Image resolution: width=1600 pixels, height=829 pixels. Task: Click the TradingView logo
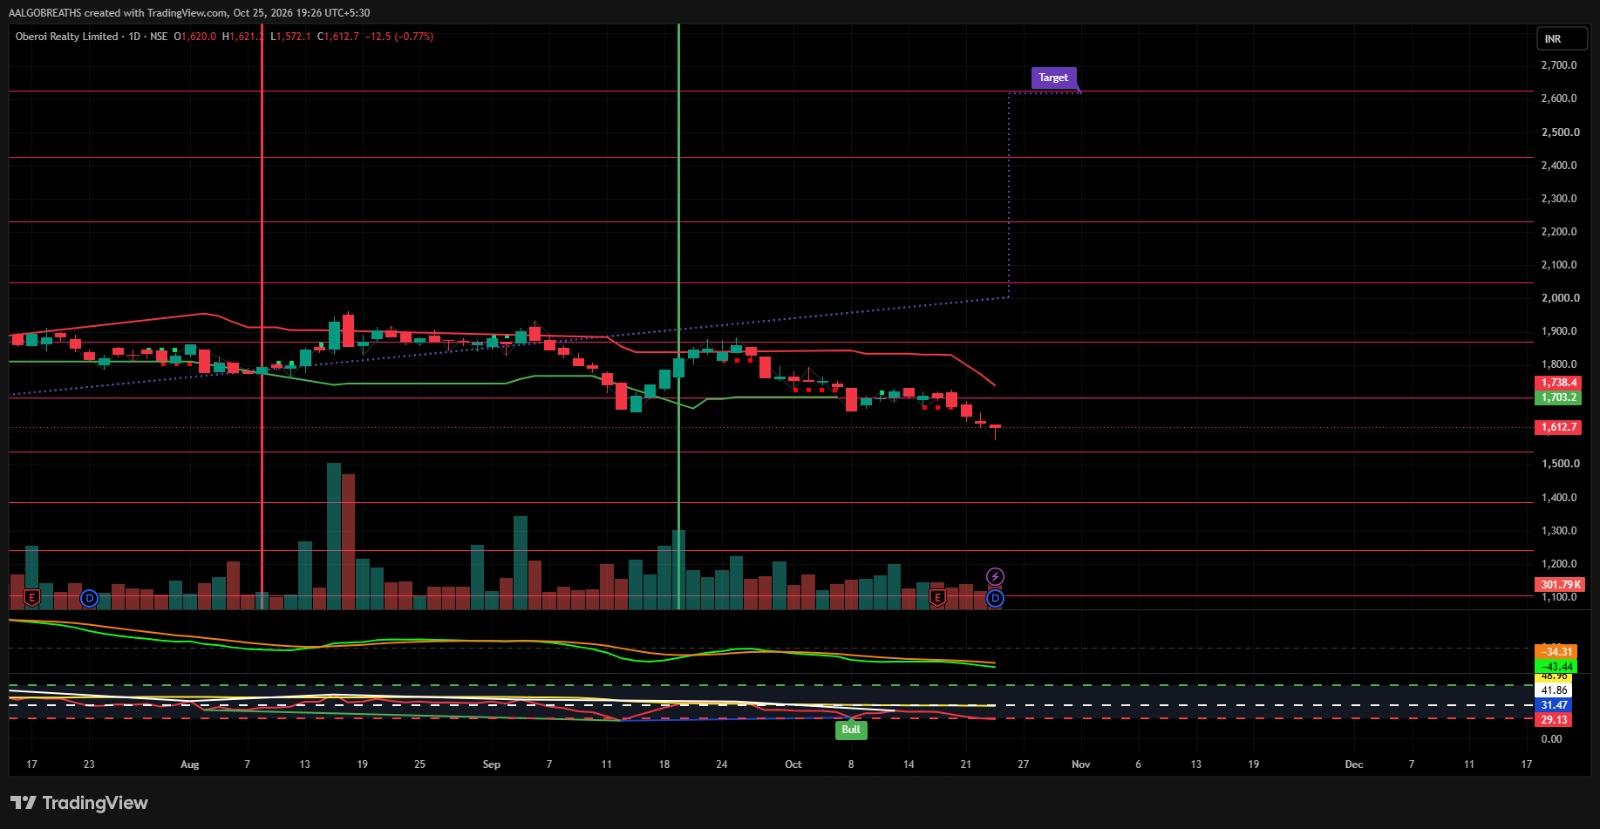[79, 803]
